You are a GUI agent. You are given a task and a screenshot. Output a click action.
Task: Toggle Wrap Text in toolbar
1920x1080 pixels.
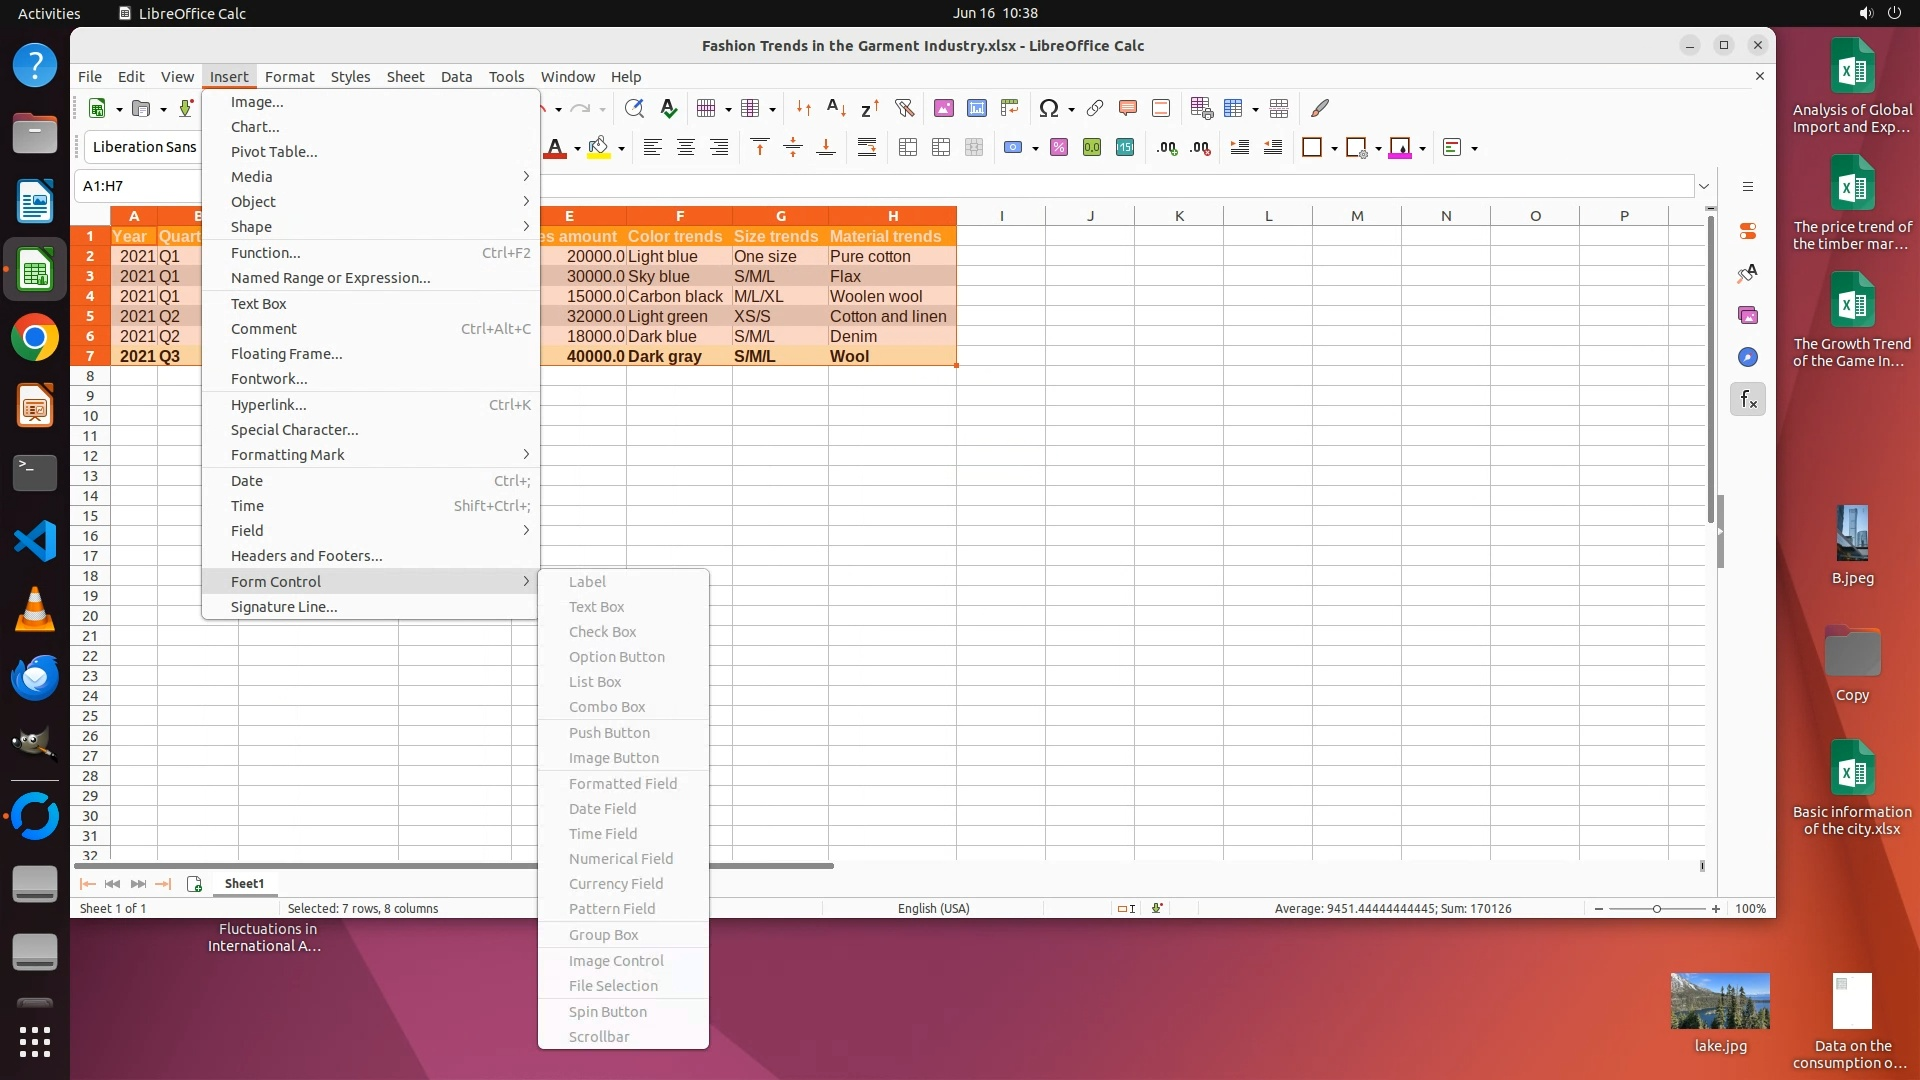867,148
